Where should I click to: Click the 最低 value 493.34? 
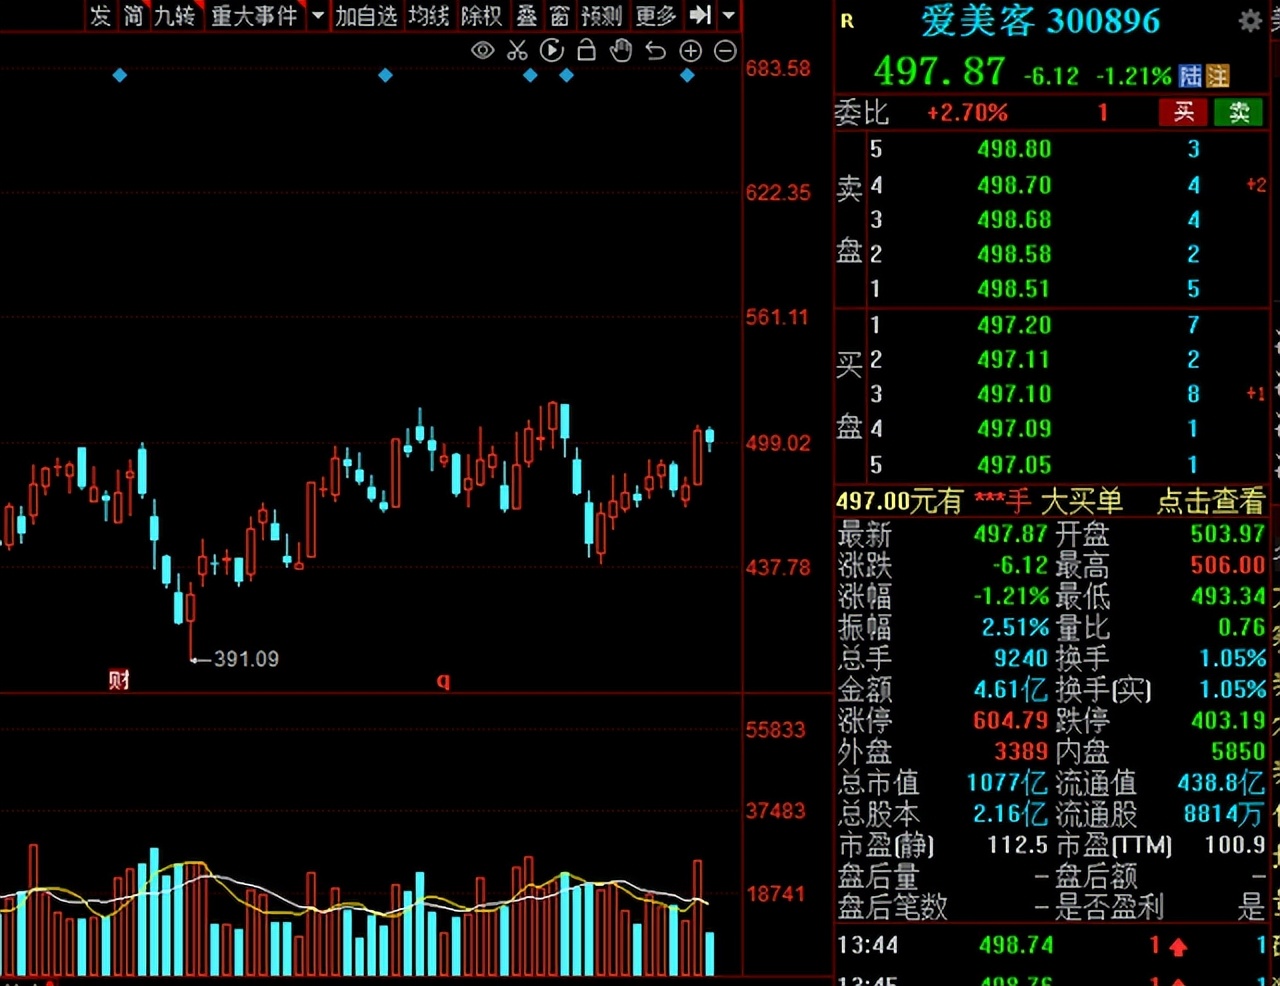(x=1227, y=596)
